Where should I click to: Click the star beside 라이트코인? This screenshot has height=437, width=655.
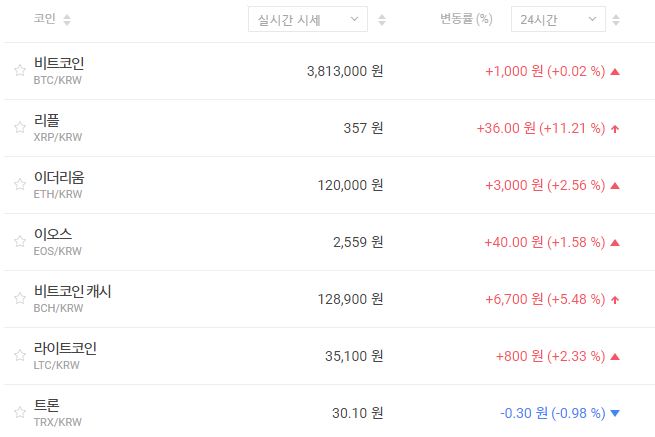tap(19, 356)
